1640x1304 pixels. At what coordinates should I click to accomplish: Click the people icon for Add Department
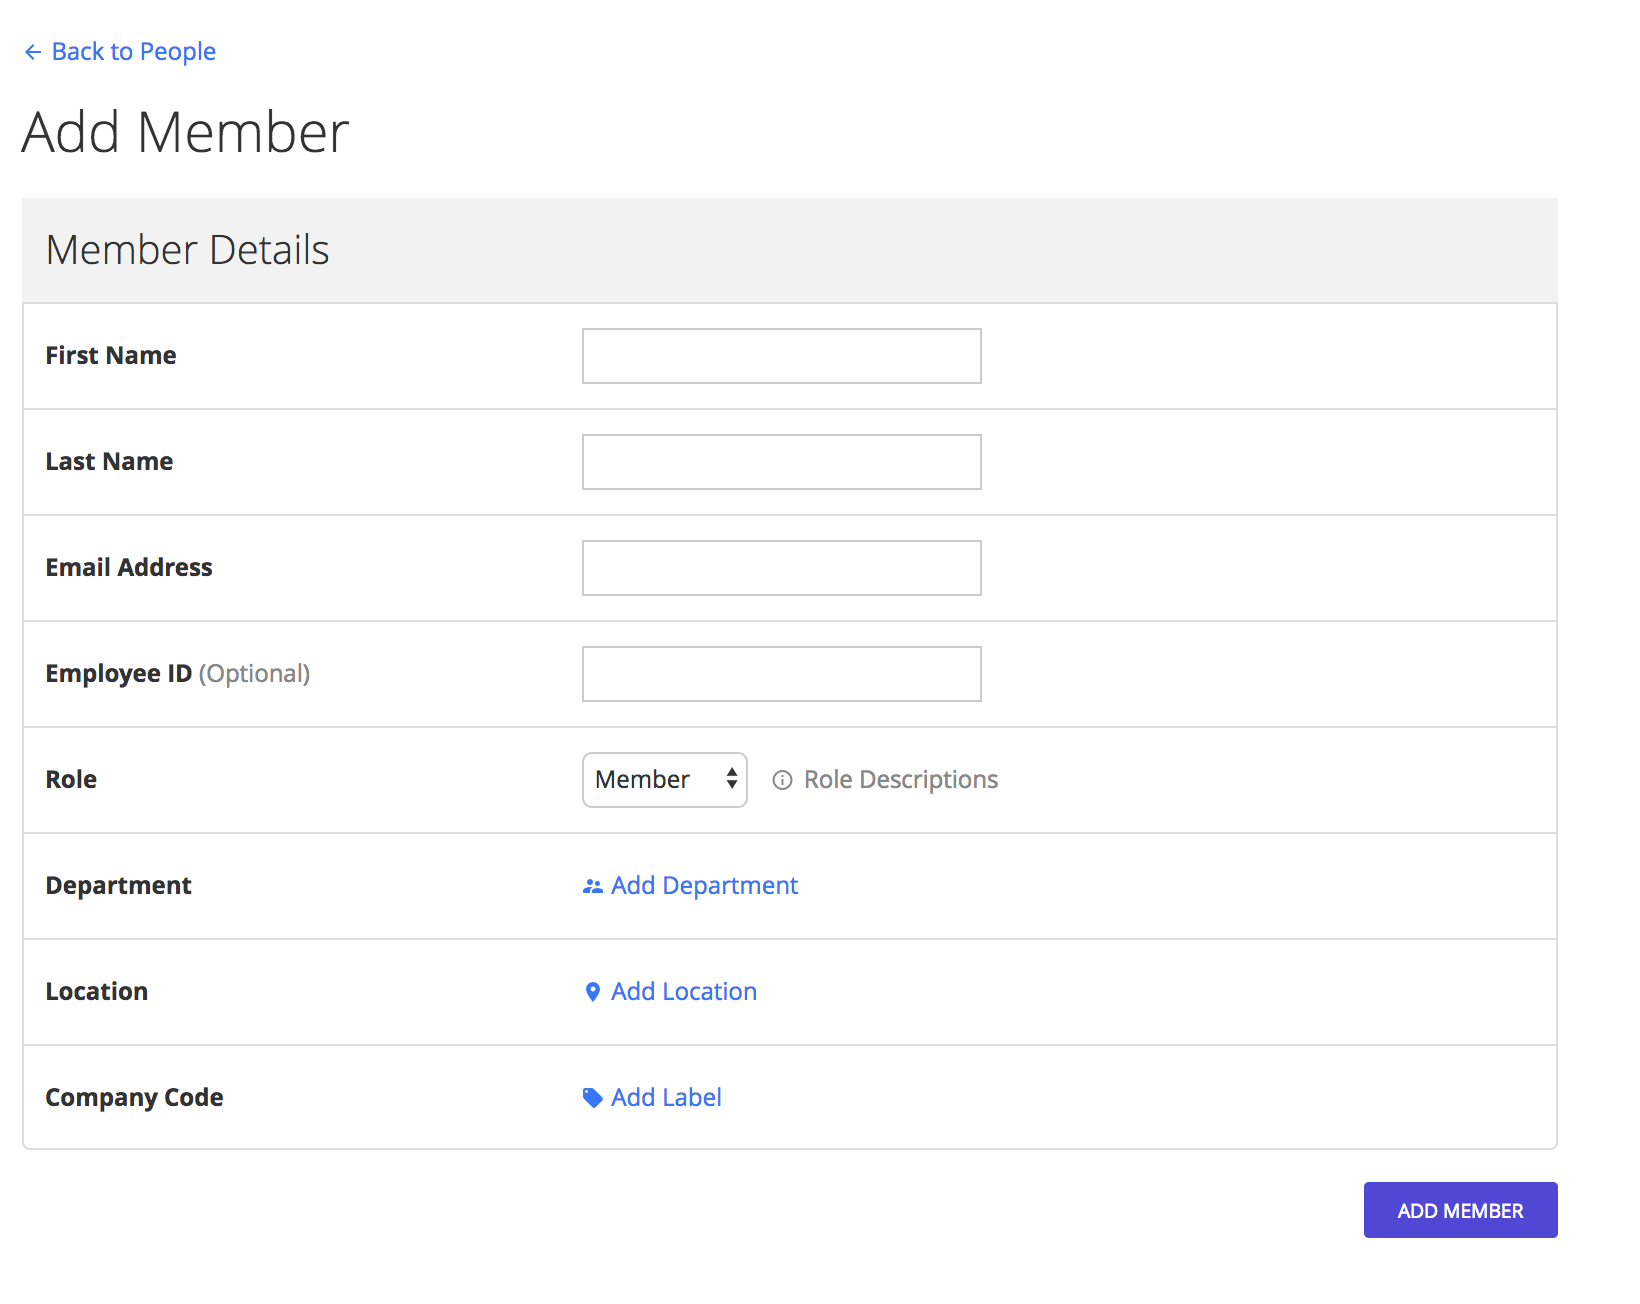pyautogui.click(x=592, y=887)
